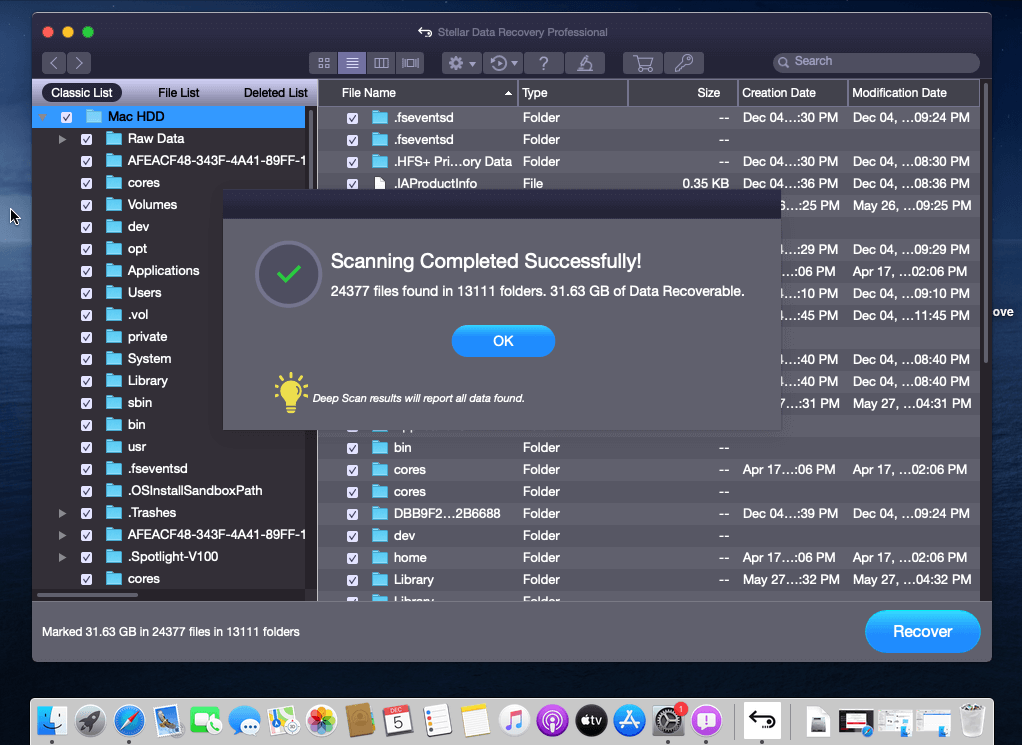1022x745 pixels.
Task: Click the left panel horizontal scrollbar
Action: tap(87, 594)
